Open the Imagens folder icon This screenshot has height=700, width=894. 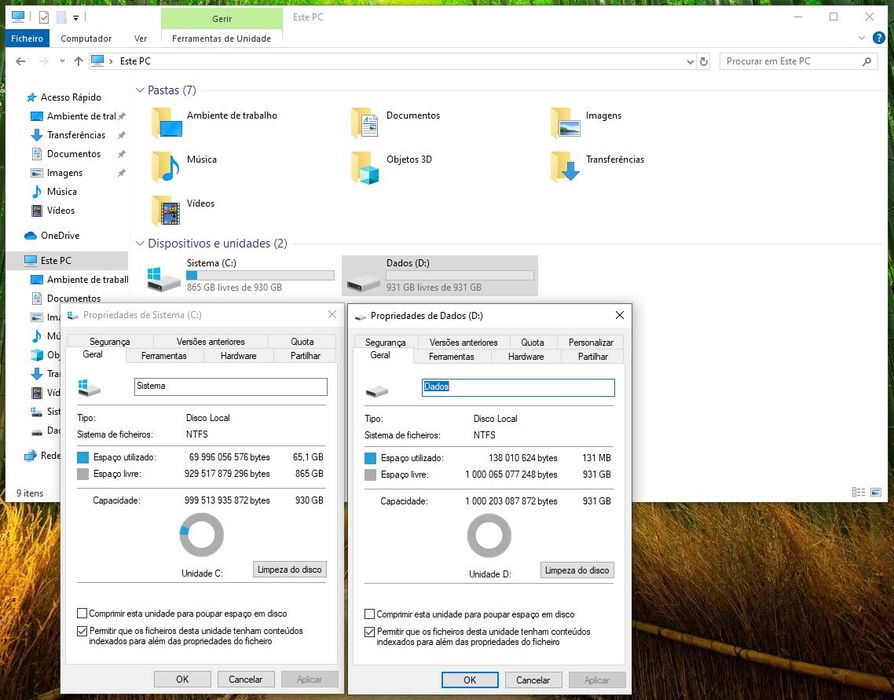(x=566, y=123)
